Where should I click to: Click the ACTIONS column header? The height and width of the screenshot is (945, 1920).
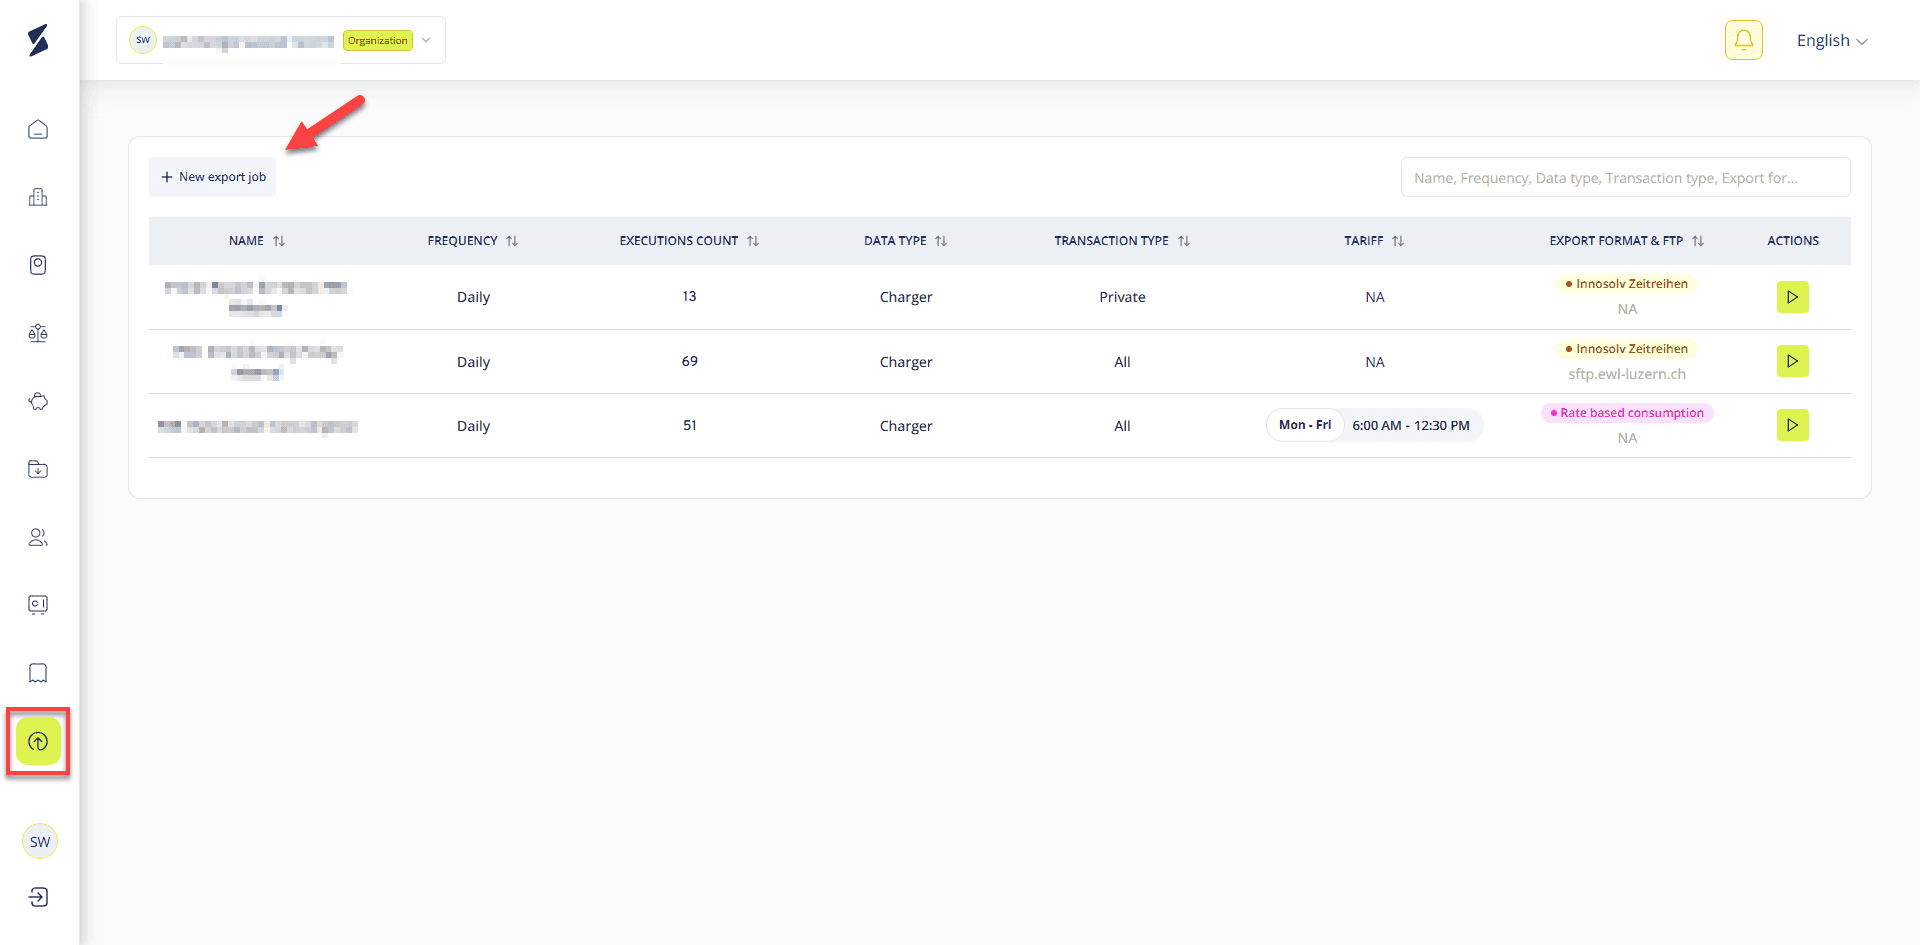[1792, 241]
